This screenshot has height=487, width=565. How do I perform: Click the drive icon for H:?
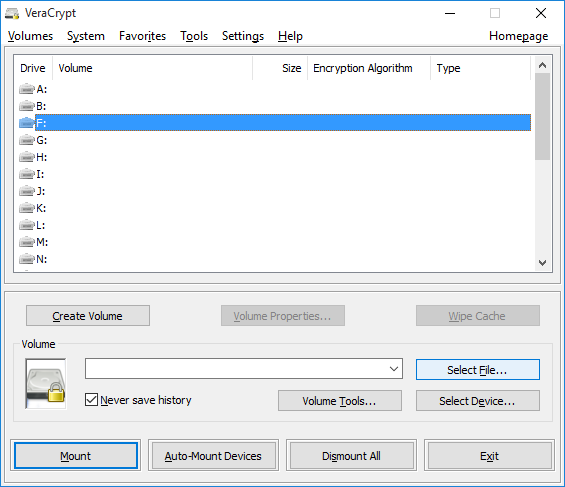tap(27, 157)
